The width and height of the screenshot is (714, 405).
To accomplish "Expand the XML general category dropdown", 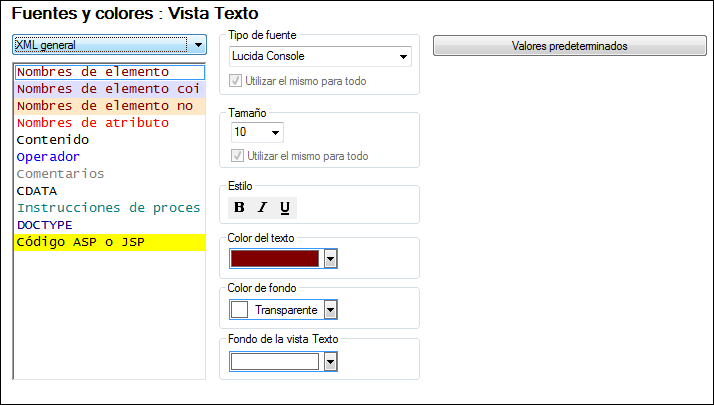I will point(198,46).
